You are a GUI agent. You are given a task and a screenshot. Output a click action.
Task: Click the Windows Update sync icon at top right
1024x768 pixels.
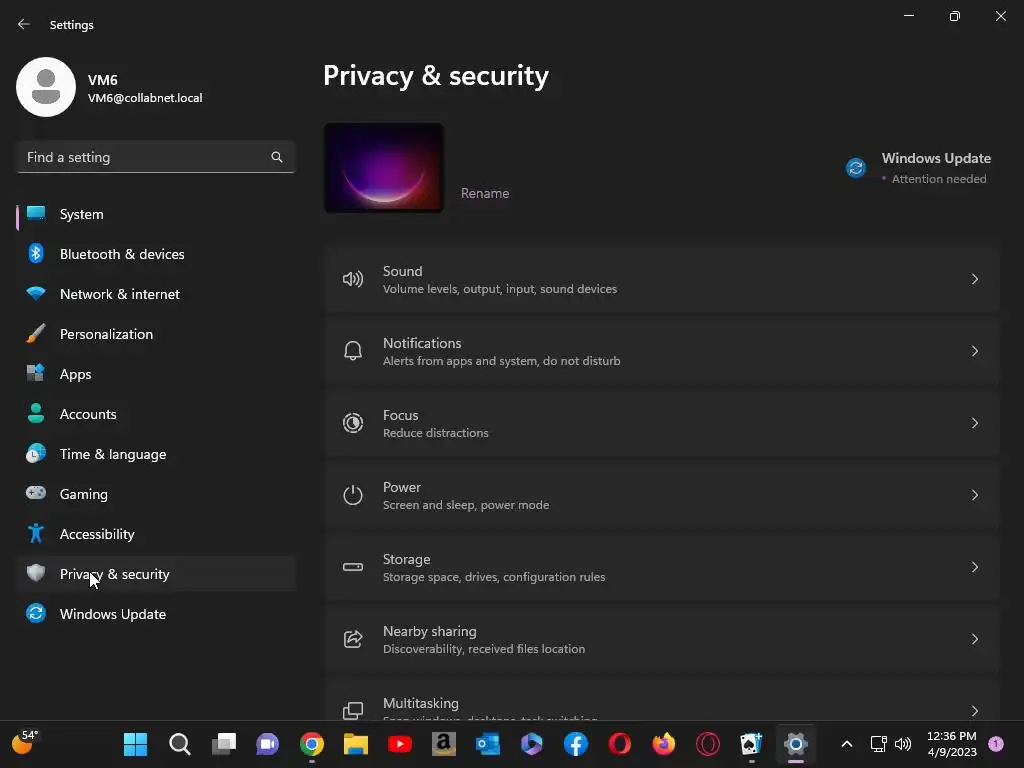point(856,168)
